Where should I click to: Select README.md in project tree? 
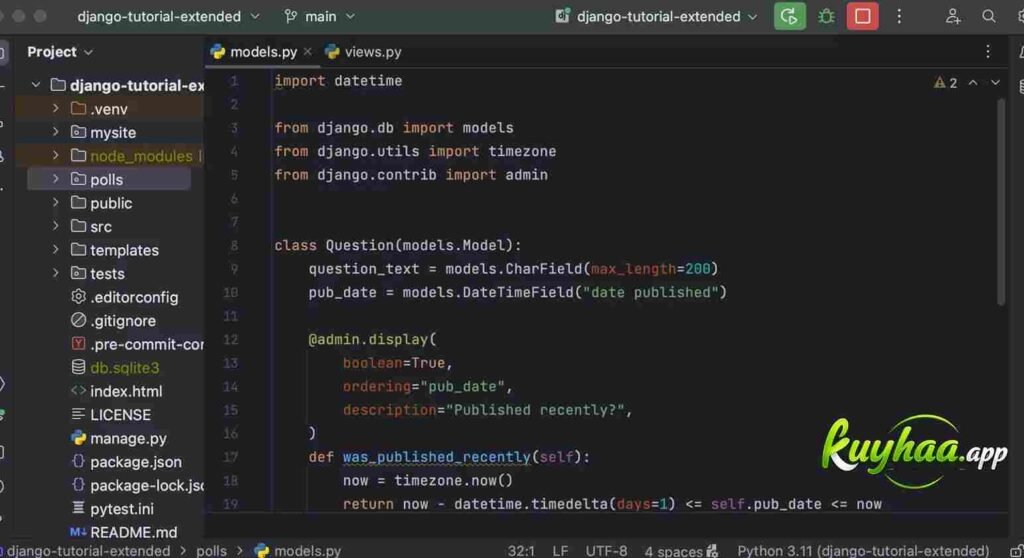tap(123, 533)
